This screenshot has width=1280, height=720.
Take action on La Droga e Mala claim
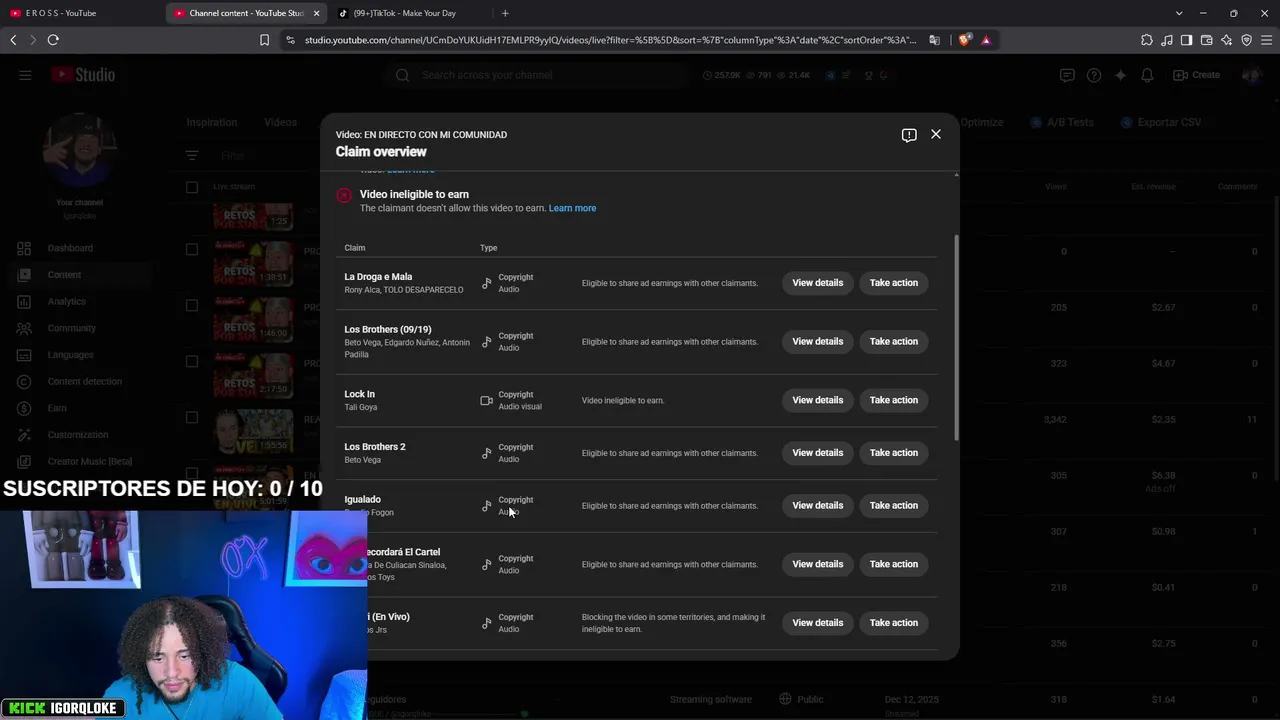[894, 283]
